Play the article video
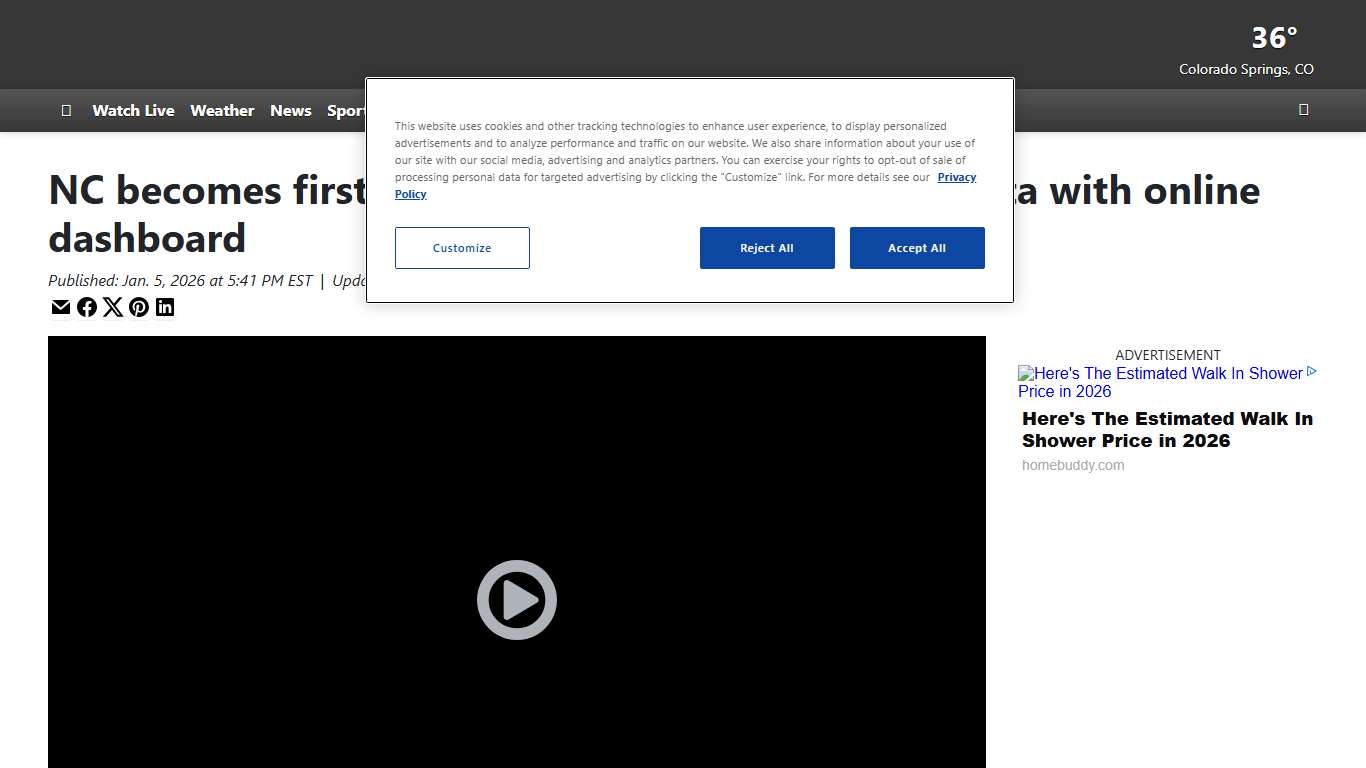The width and height of the screenshot is (1366, 768). (516, 600)
